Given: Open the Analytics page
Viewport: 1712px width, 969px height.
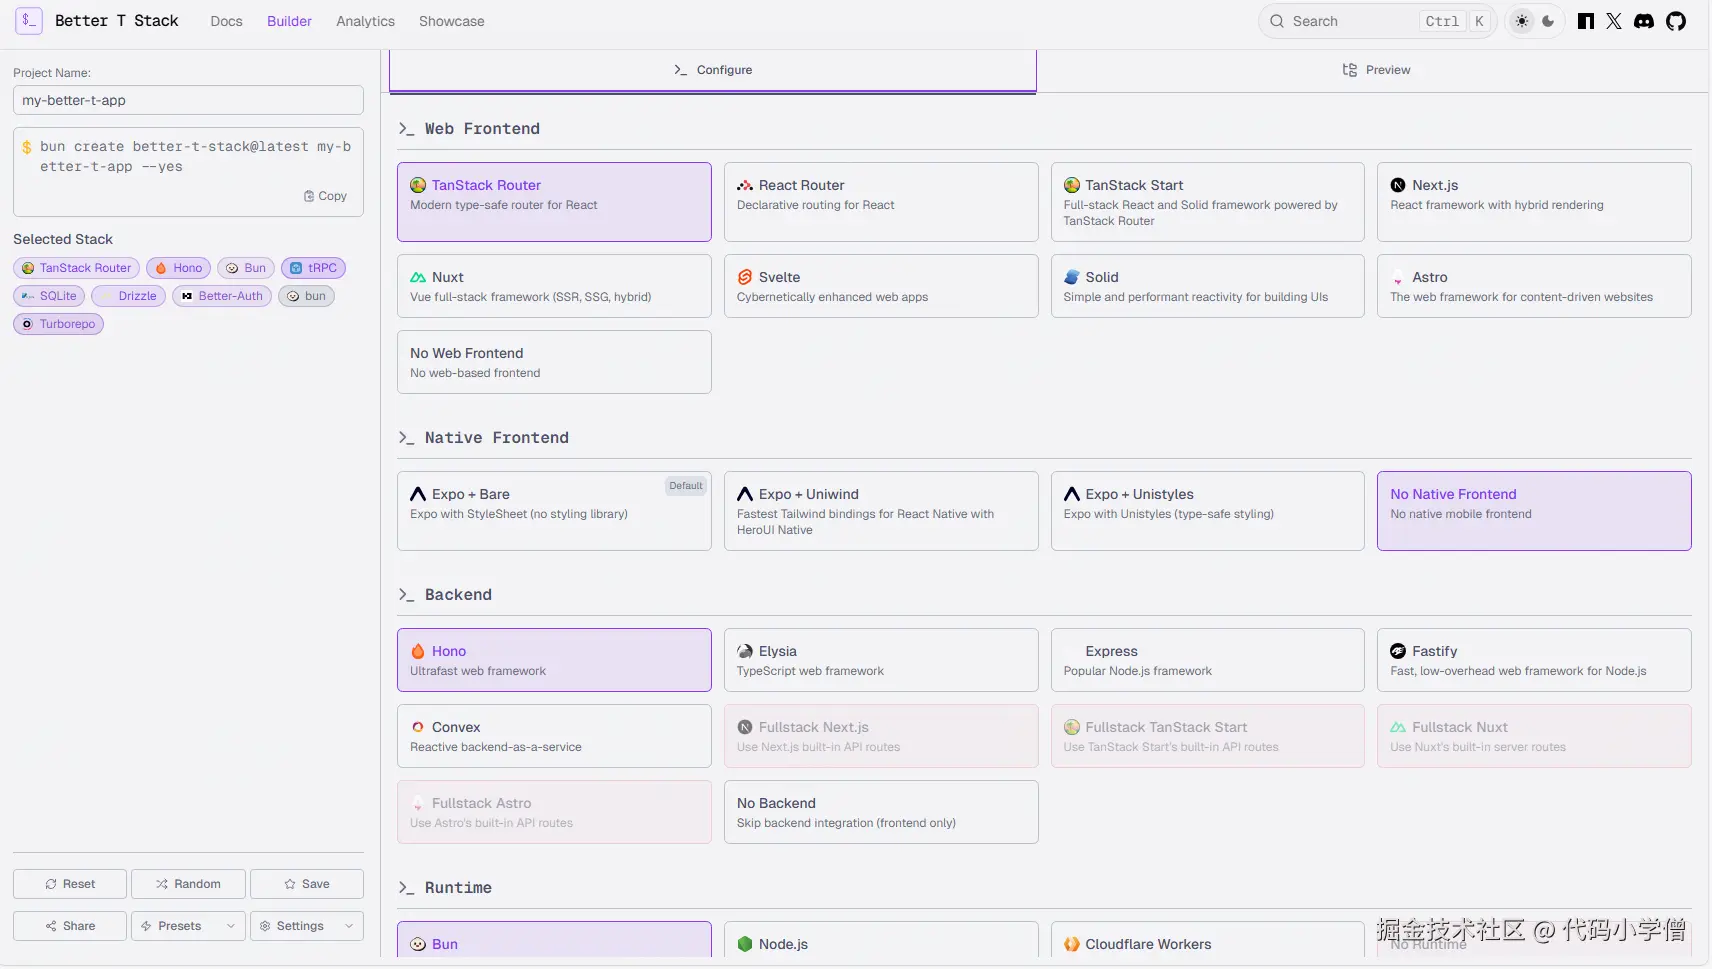Looking at the screenshot, I should pyautogui.click(x=365, y=21).
